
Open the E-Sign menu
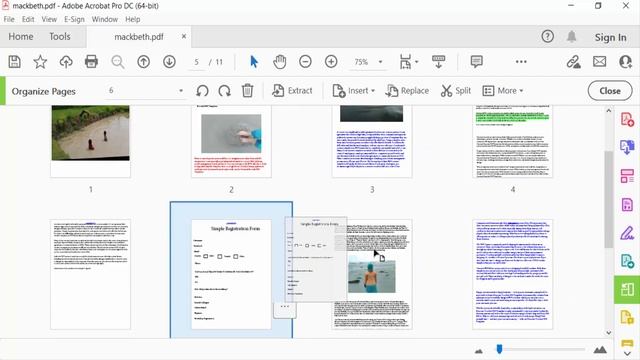tap(74, 19)
